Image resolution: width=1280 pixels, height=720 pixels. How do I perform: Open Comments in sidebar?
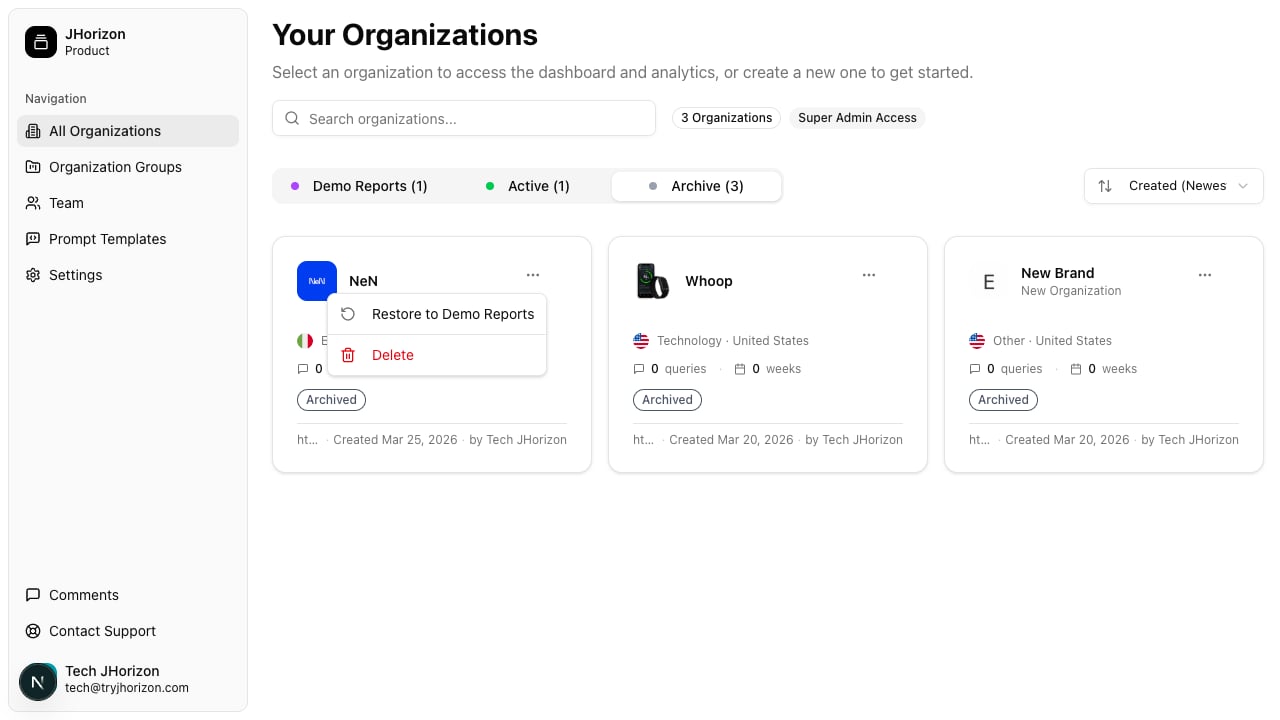point(128,595)
